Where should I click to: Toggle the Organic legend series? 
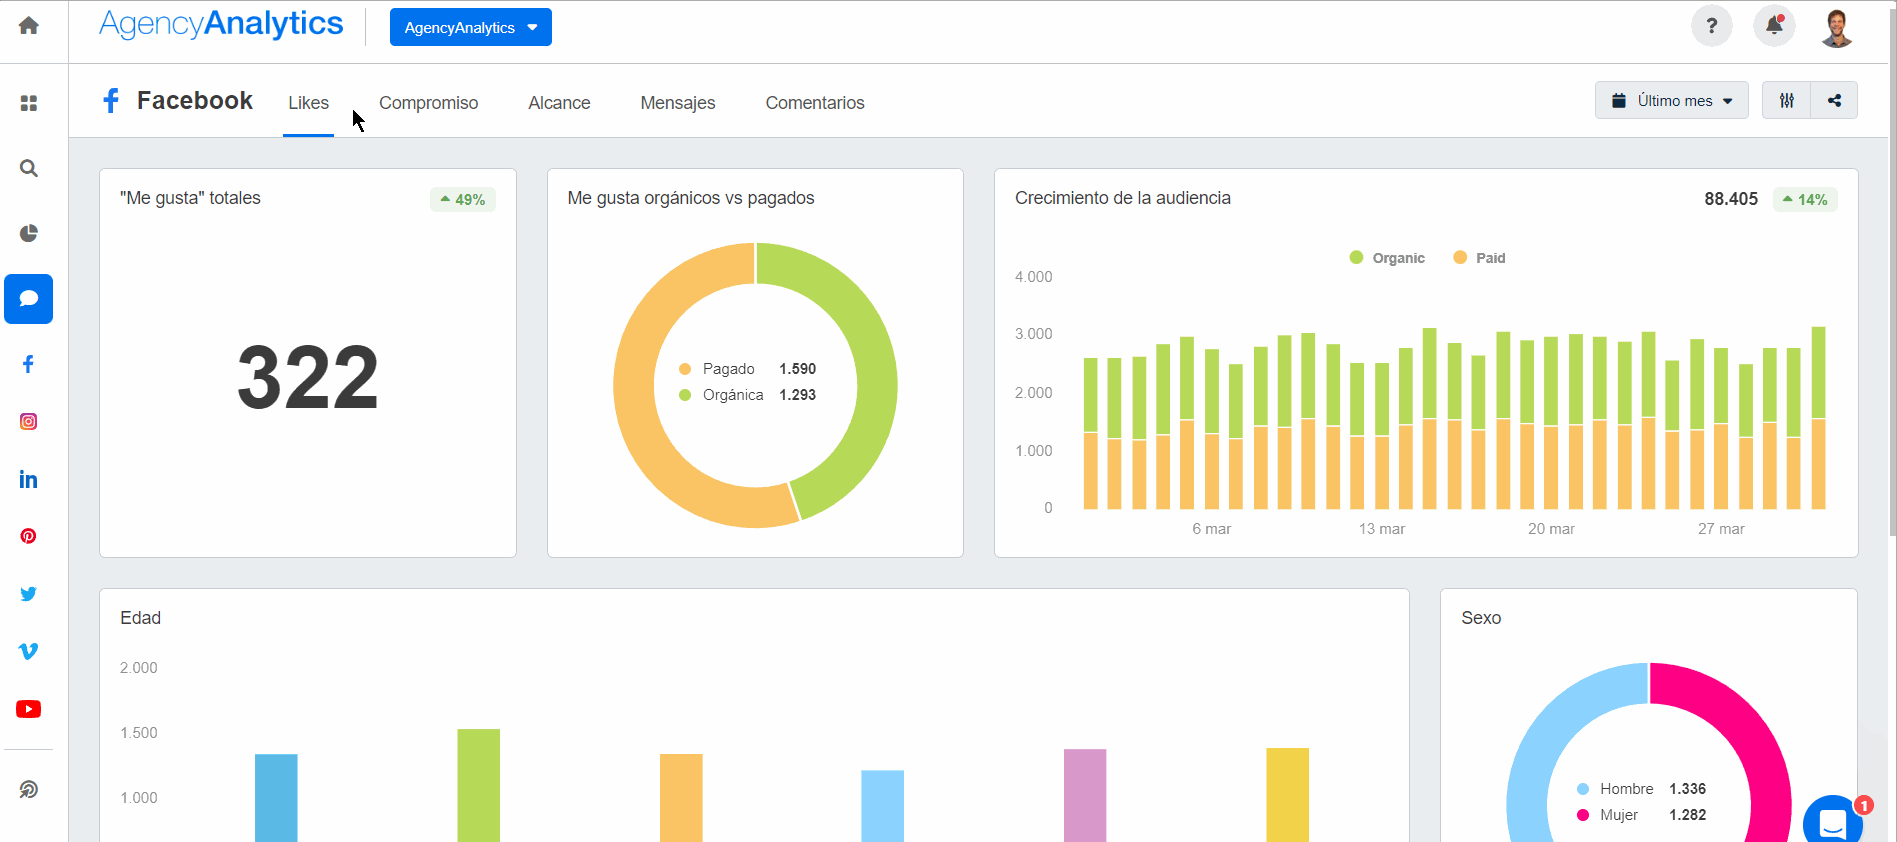[x=1387, y=258]
